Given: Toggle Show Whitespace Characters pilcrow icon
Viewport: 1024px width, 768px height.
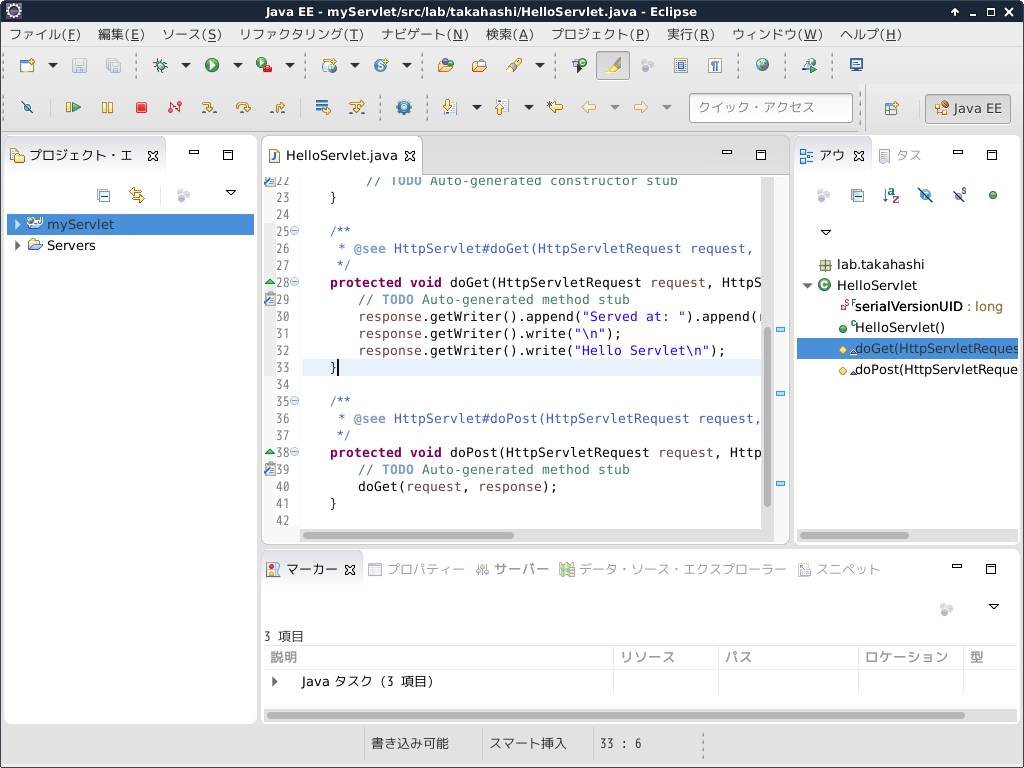Looking at the screenshot, I should point(715,65).
